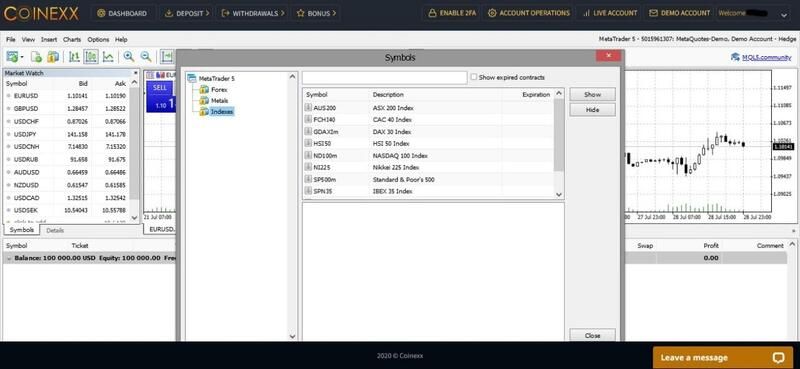Open the Bonus dropdown in header
This screenshot has width=800, height=369.
pos(316,13)
